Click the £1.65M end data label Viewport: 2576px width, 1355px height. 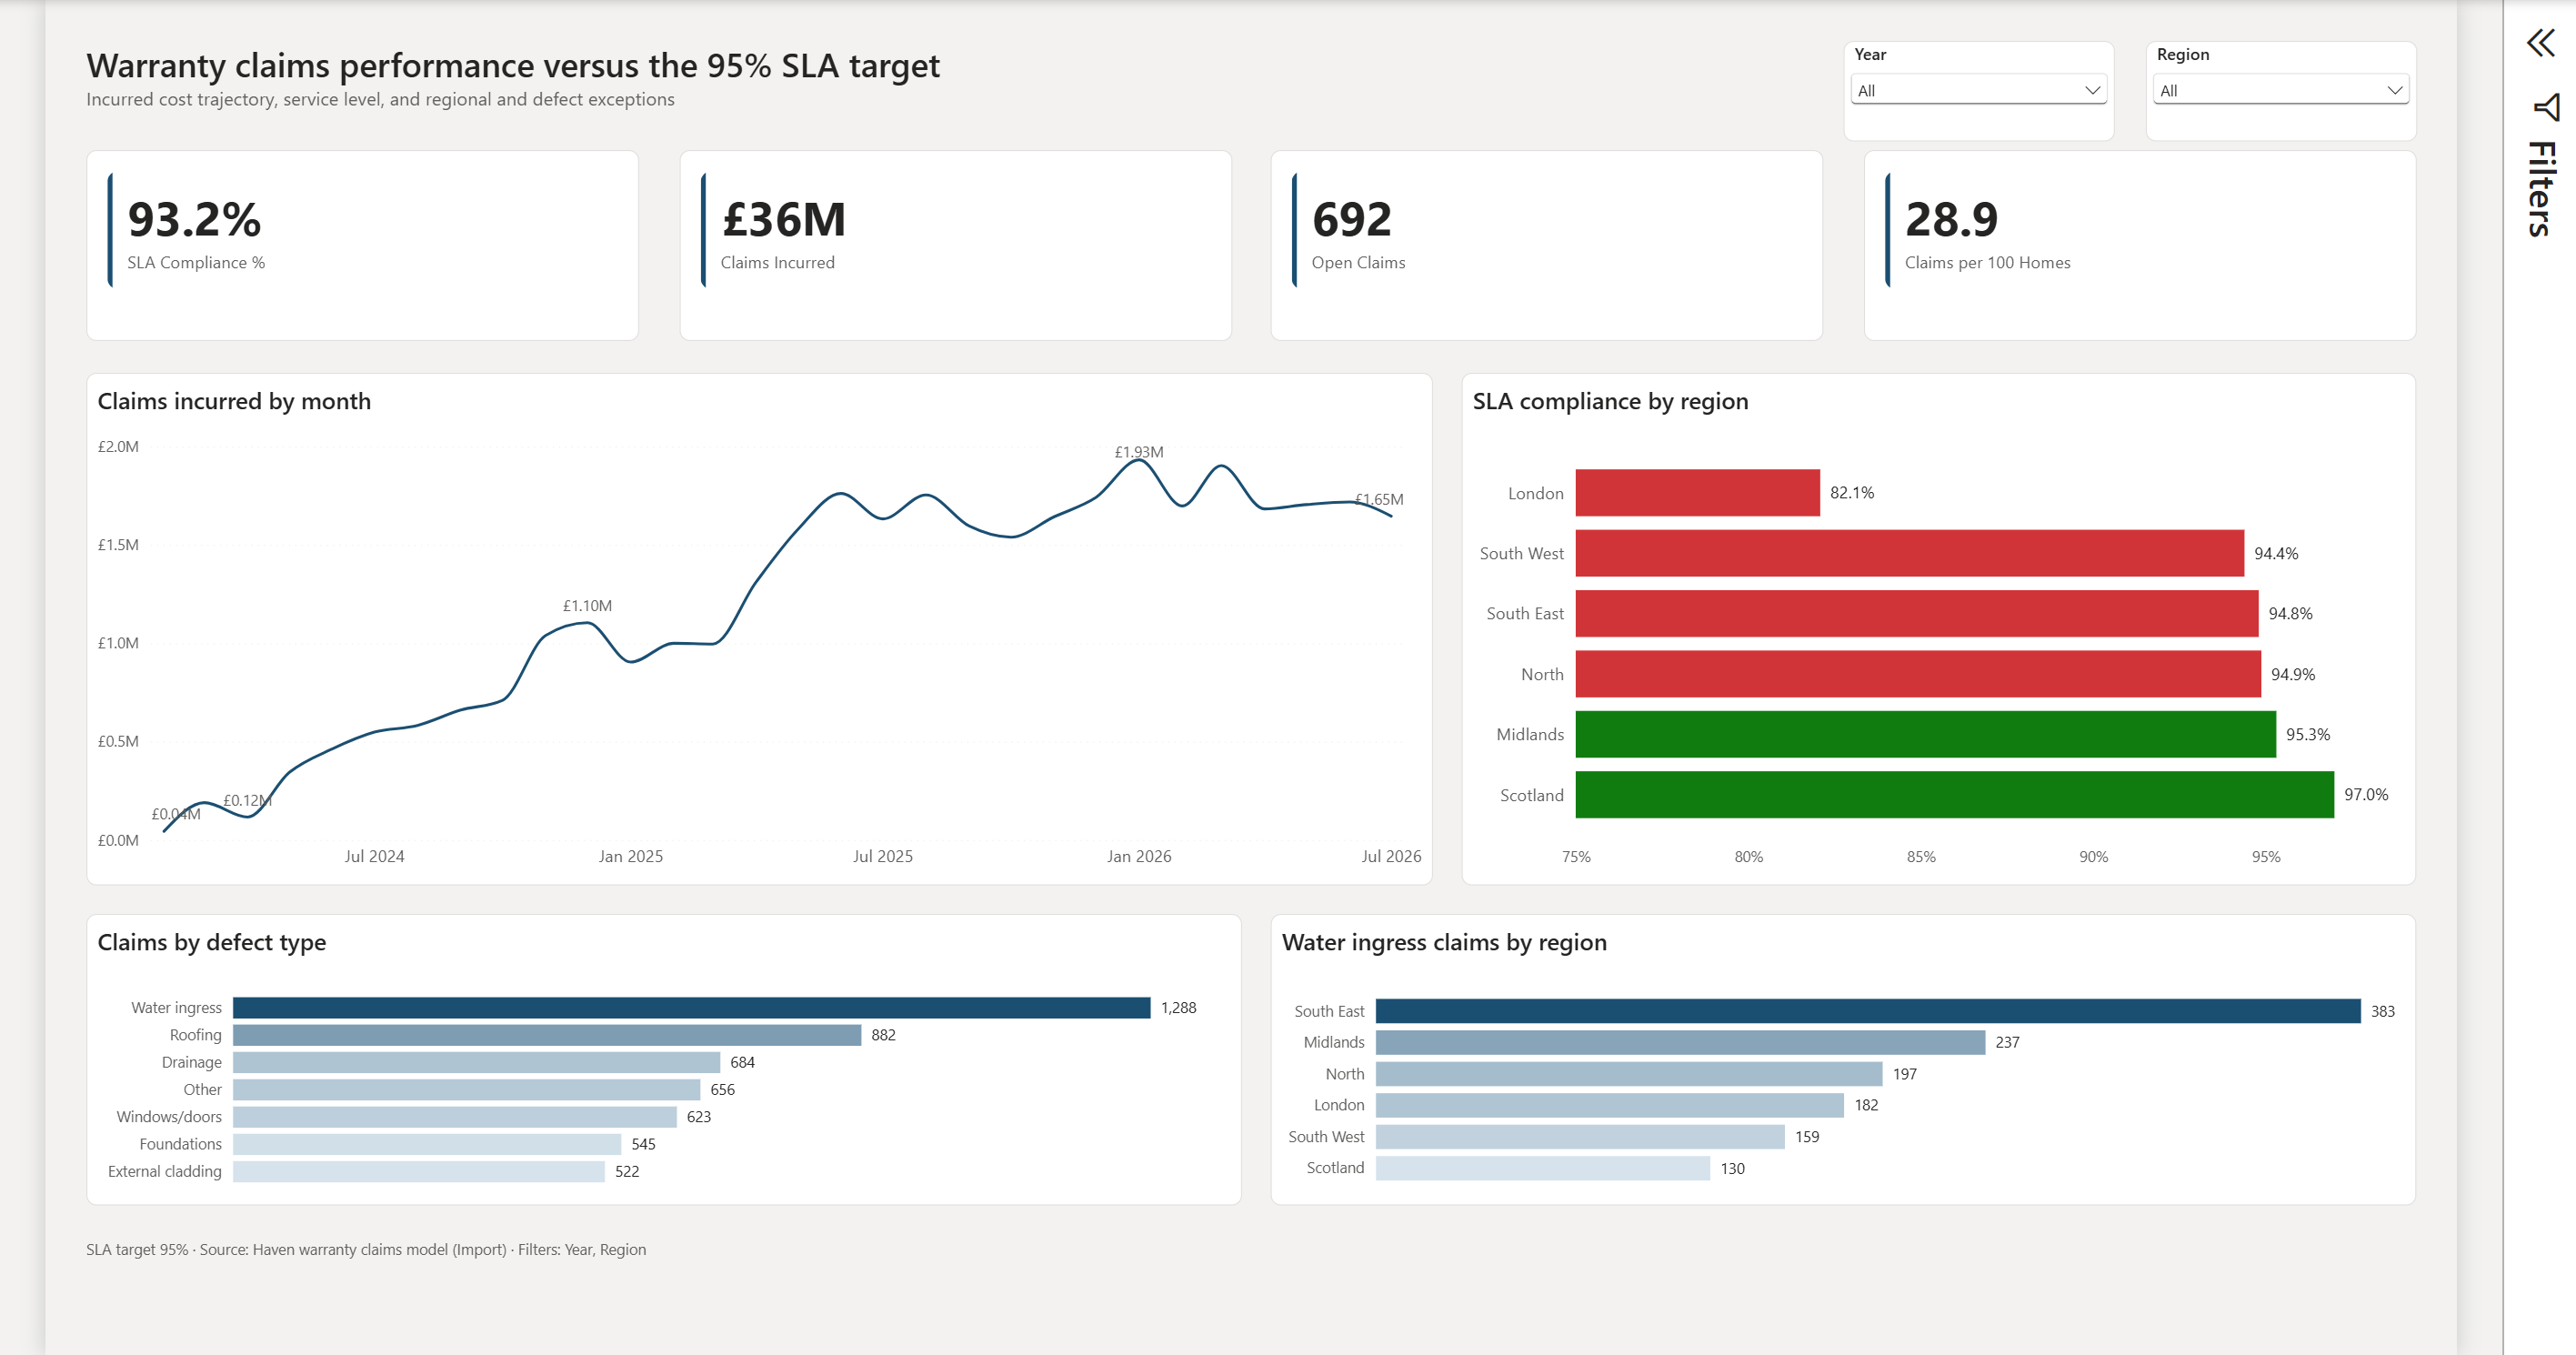pos(1379,499)
